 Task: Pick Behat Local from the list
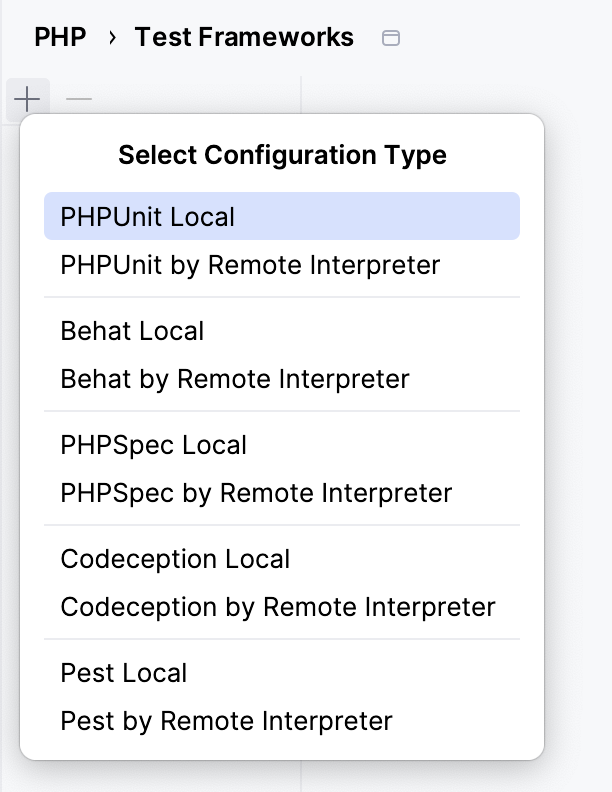(x=132, y=331)
